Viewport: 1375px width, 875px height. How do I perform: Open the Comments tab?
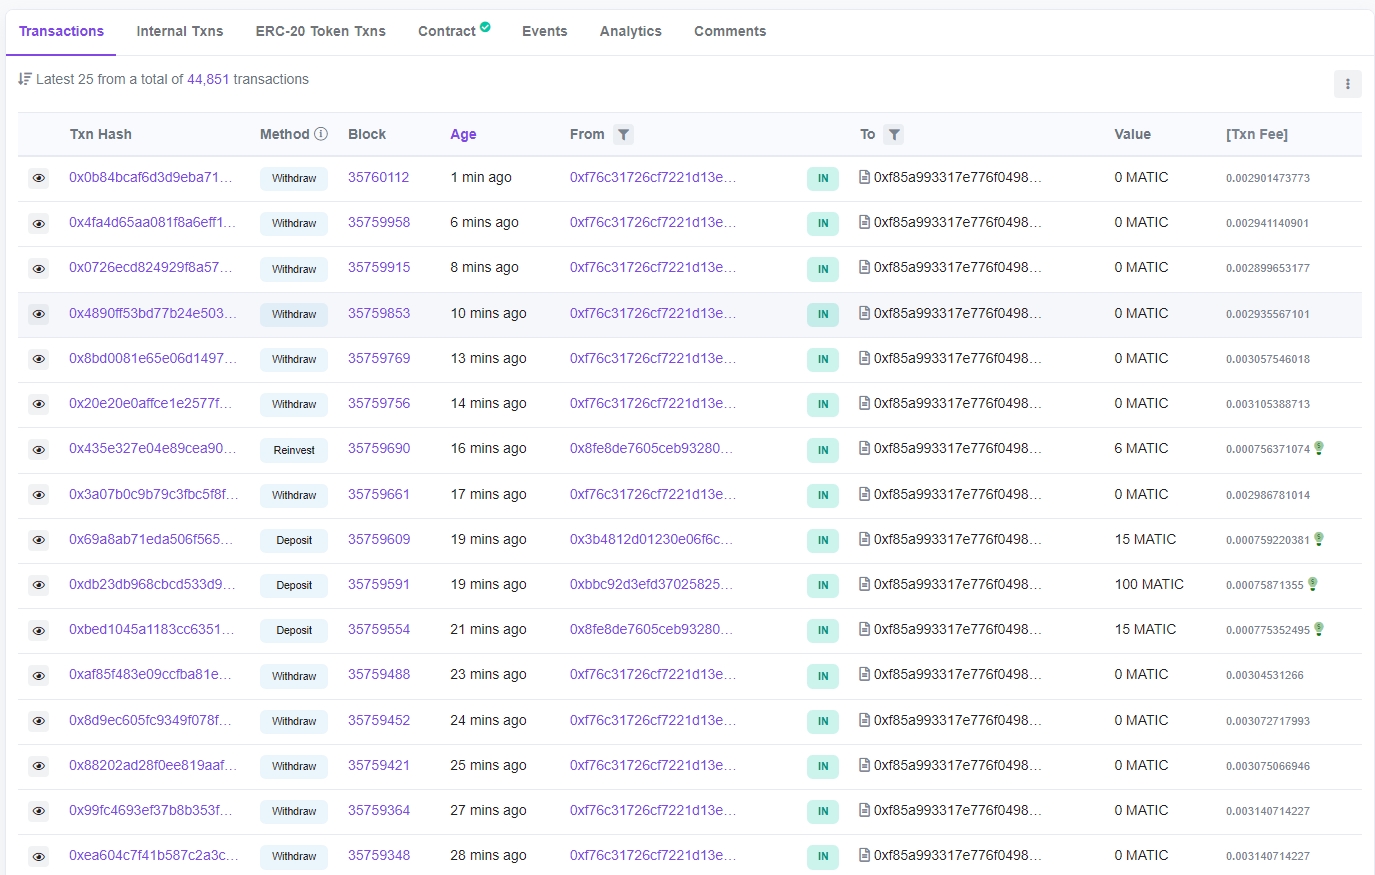730,31
